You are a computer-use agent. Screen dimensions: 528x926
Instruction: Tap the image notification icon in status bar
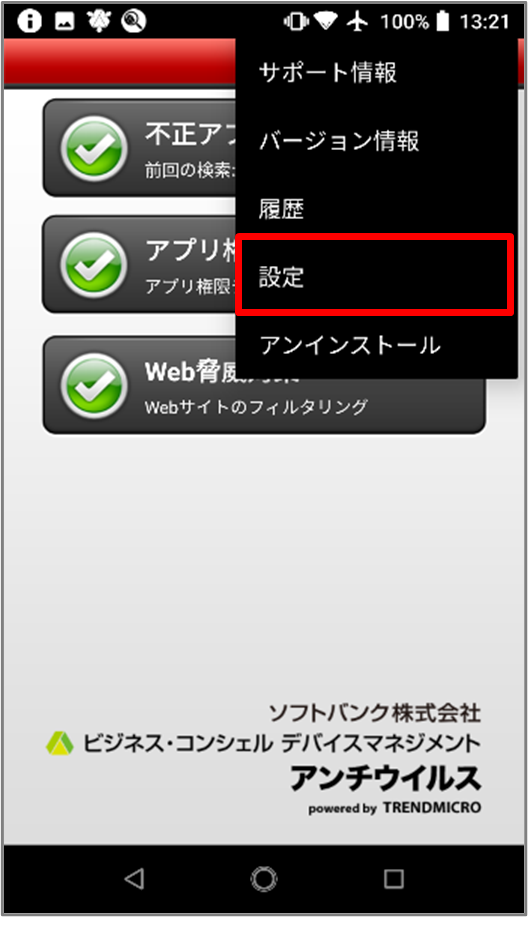(64, 22)
